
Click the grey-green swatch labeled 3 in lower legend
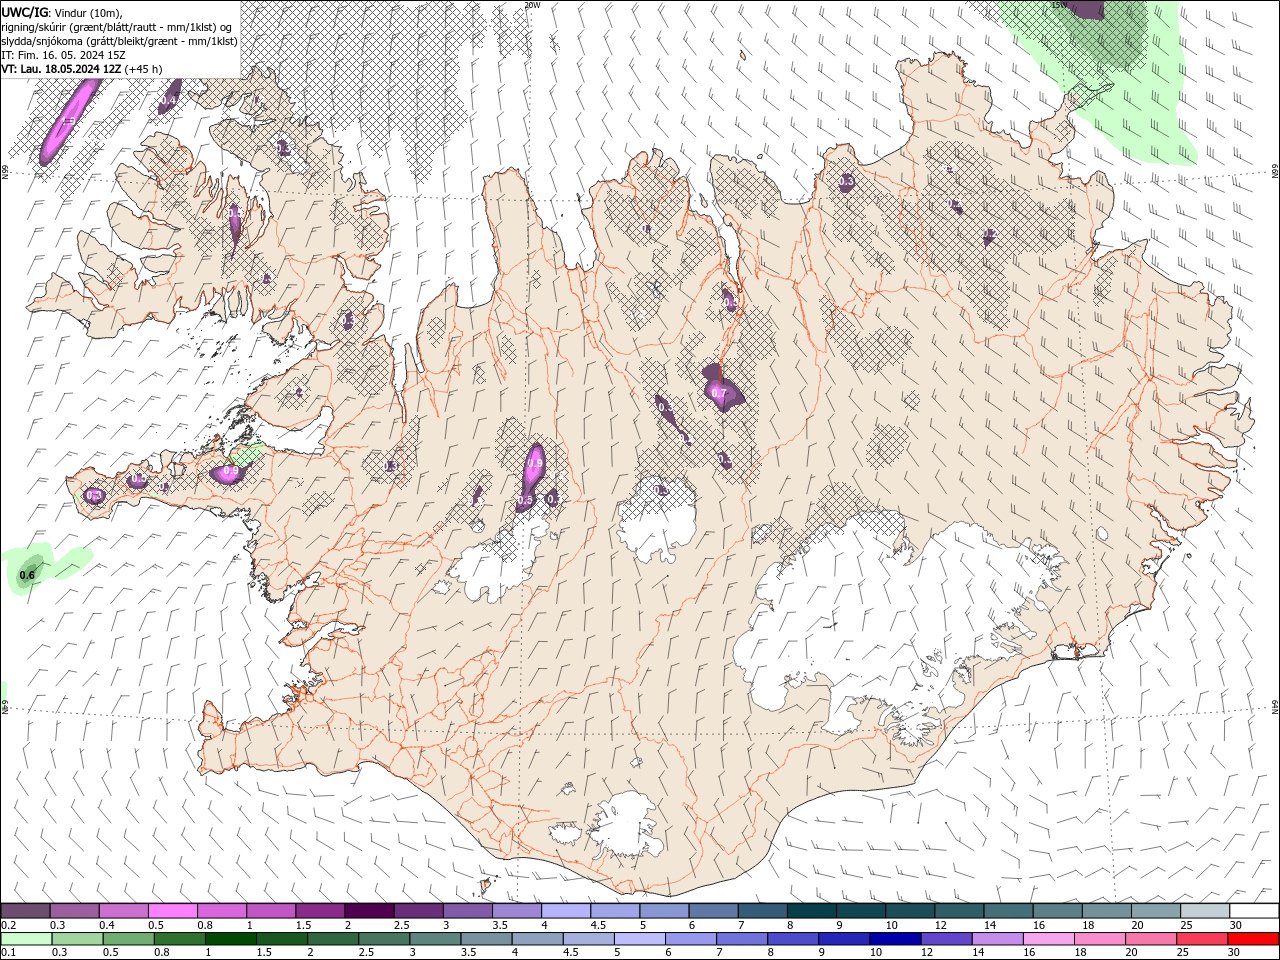(x=434, y=939)
